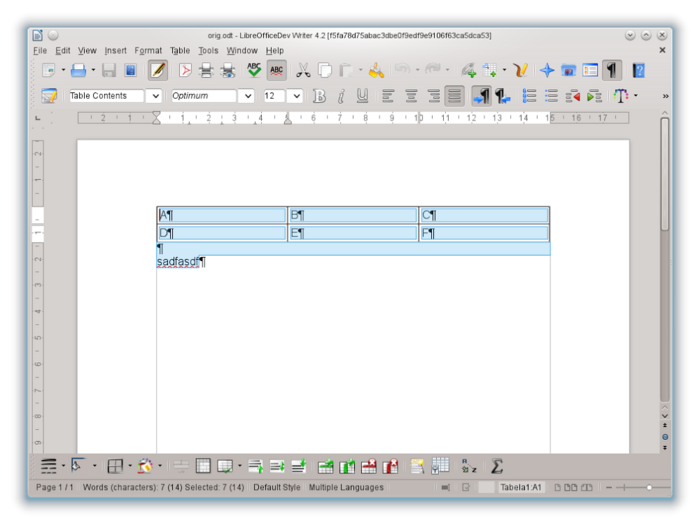Click the word count status field
The height and width of the screenshot is (525, 700).
(x=163, y=487)
